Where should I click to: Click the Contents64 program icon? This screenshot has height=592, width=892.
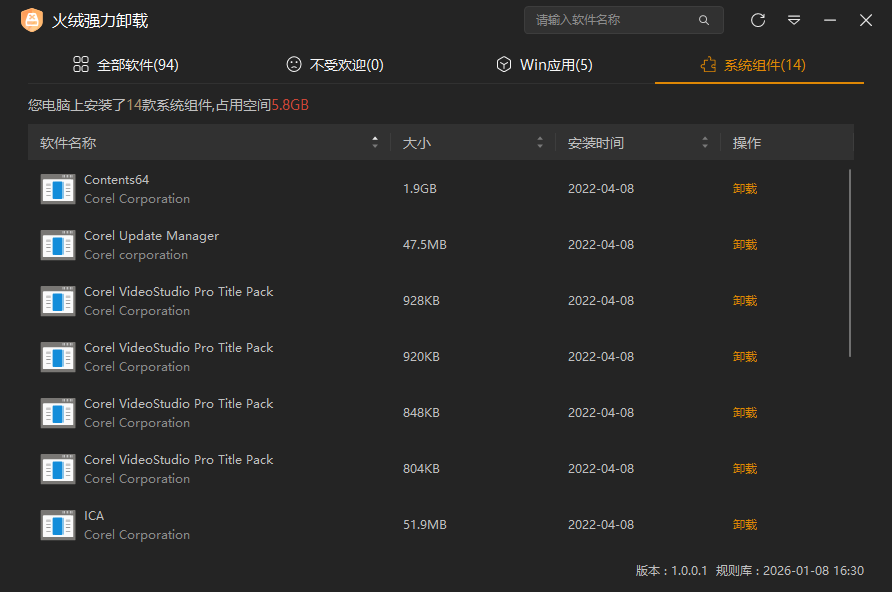[x=58, y=189]
